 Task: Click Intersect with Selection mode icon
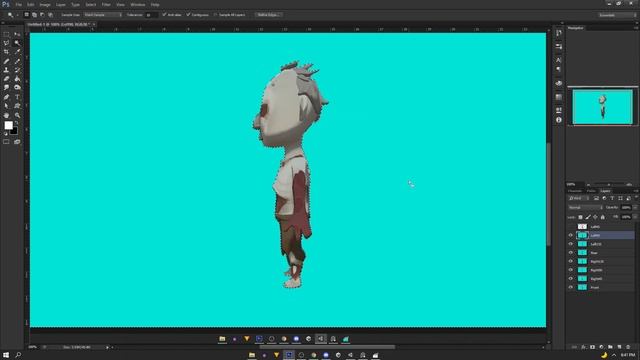coord(51,15)
